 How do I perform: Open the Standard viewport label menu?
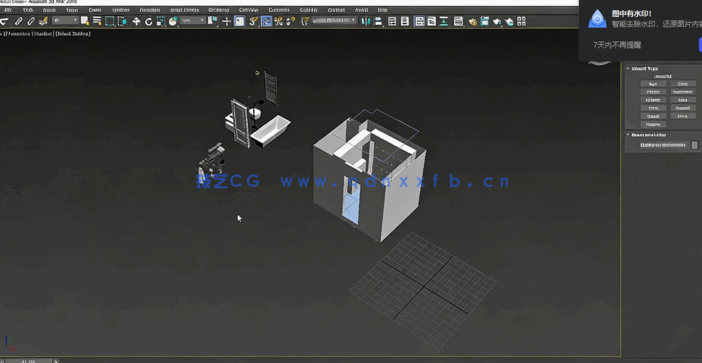[x=42, y=34]
